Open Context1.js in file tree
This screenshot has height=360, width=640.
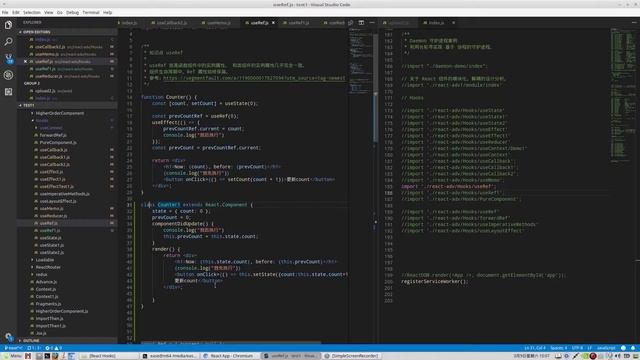47,297
